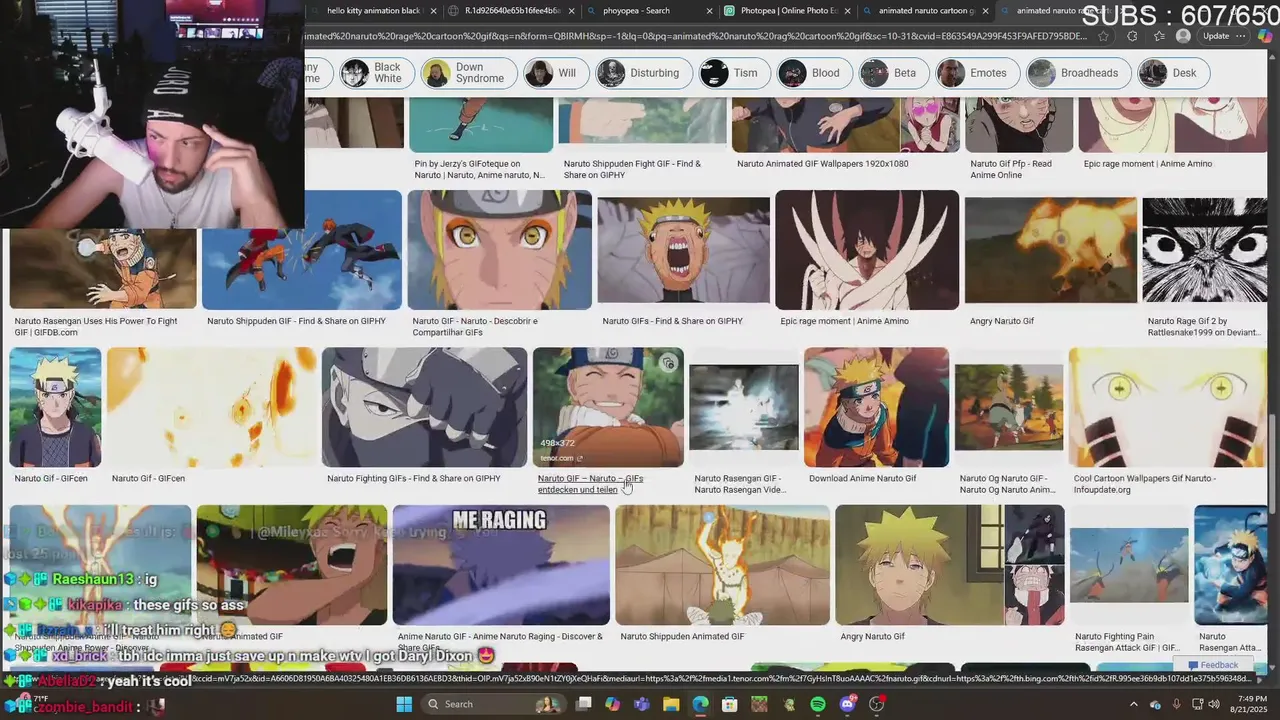Open 'Naruto Animated GIF Wallpapers 1920x1080' link
1280x720 pixels.
(x=822, y=164)
